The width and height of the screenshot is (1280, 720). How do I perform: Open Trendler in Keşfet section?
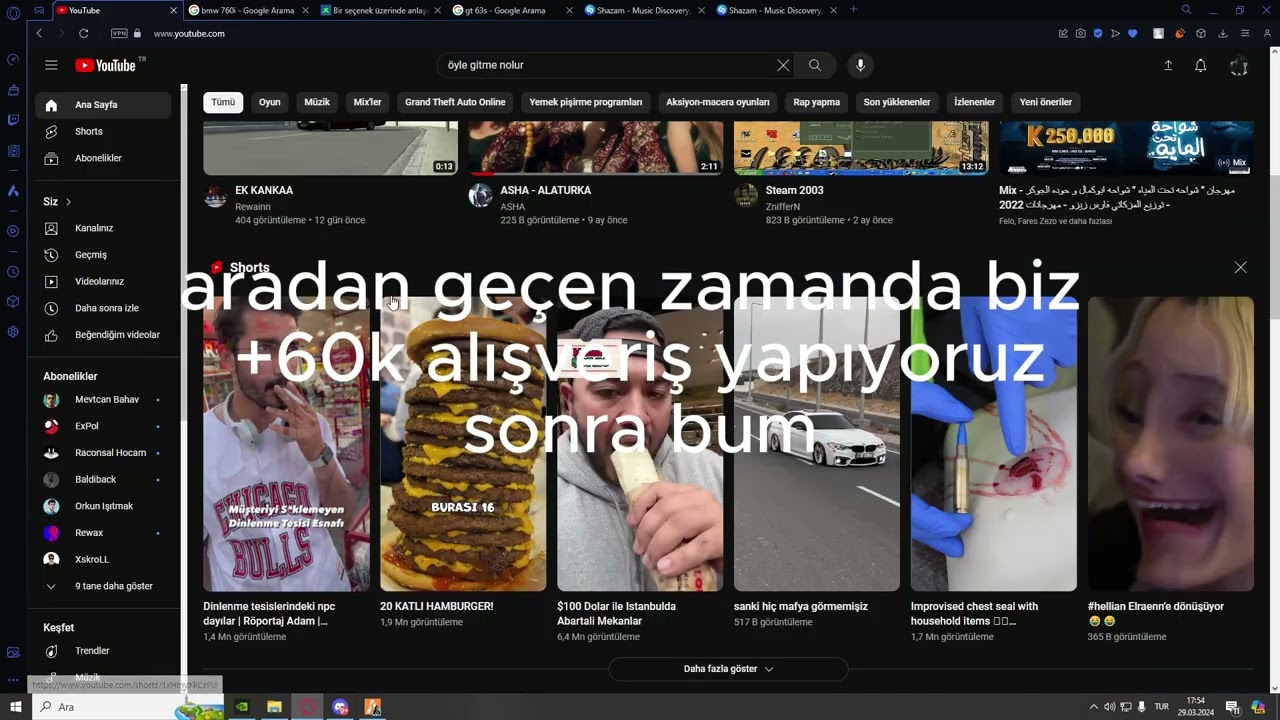click(104, 651)
